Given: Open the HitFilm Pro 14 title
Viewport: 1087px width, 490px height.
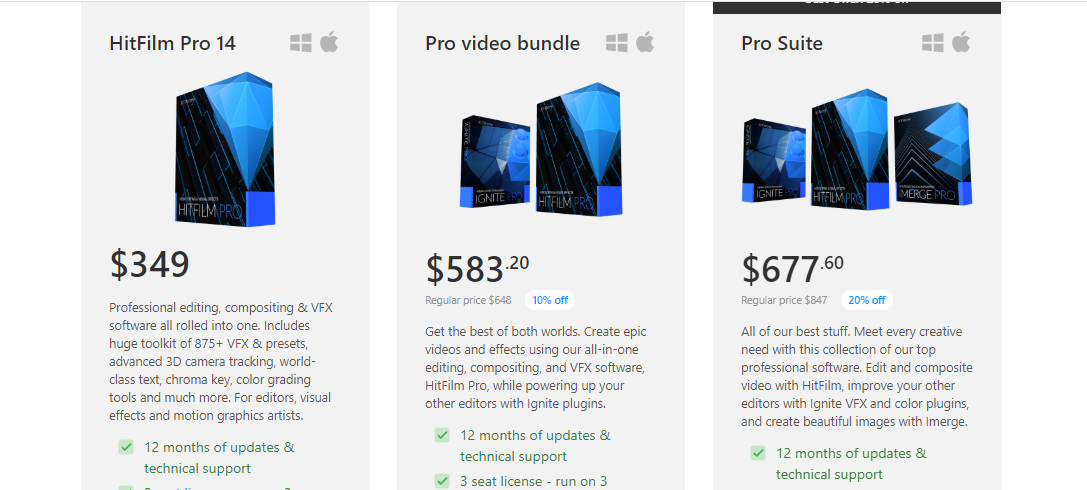Looking at the screenshot, I should pos(173,43).
